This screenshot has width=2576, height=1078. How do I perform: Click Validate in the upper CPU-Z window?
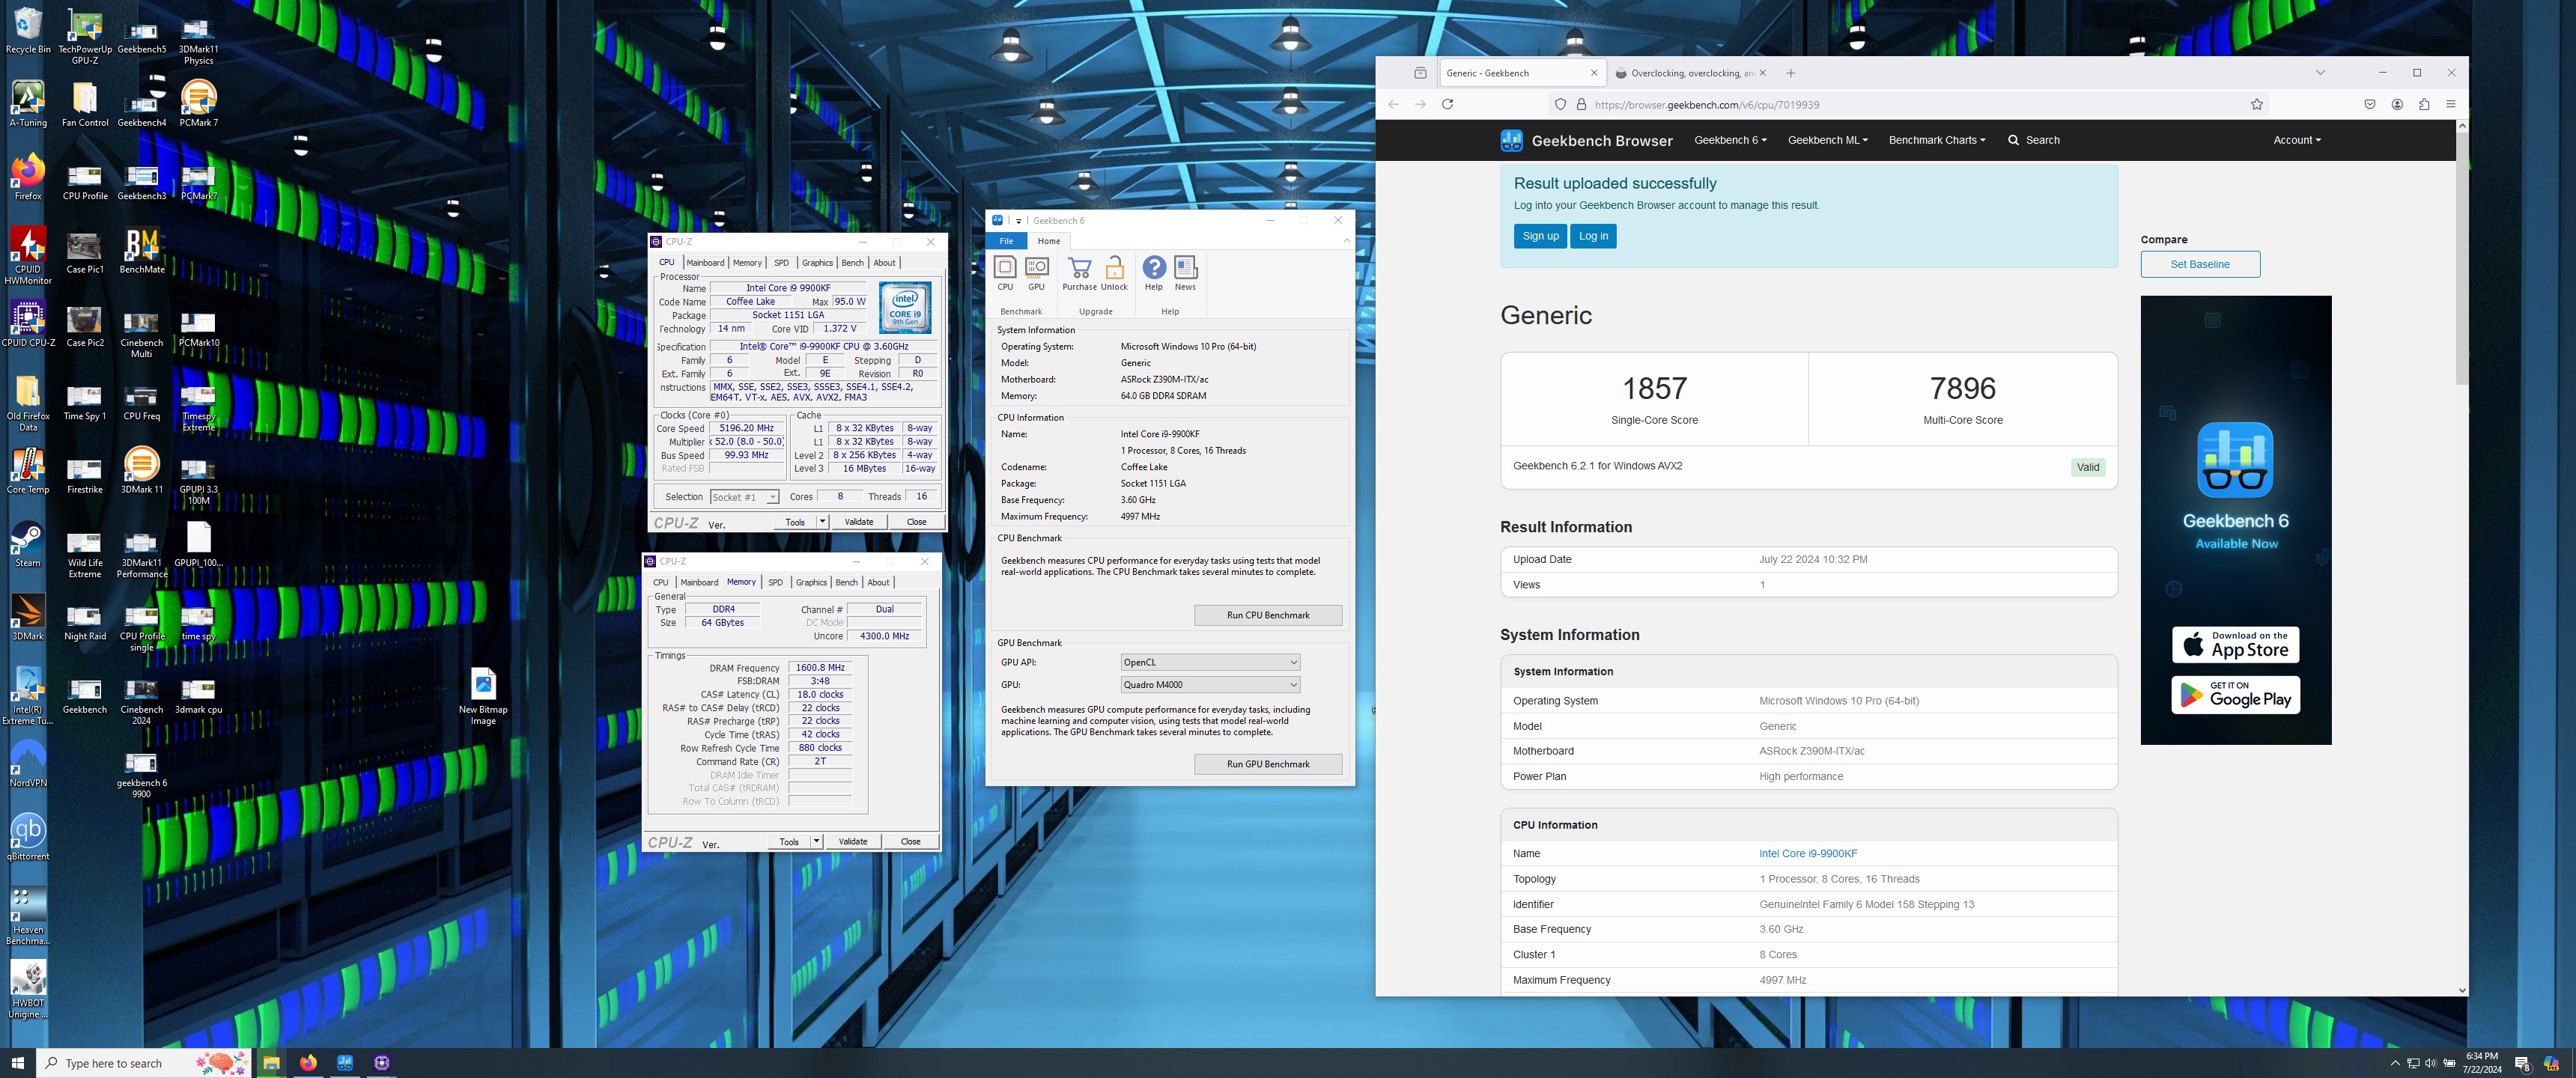pyautogui.click(x=859, y=521)
